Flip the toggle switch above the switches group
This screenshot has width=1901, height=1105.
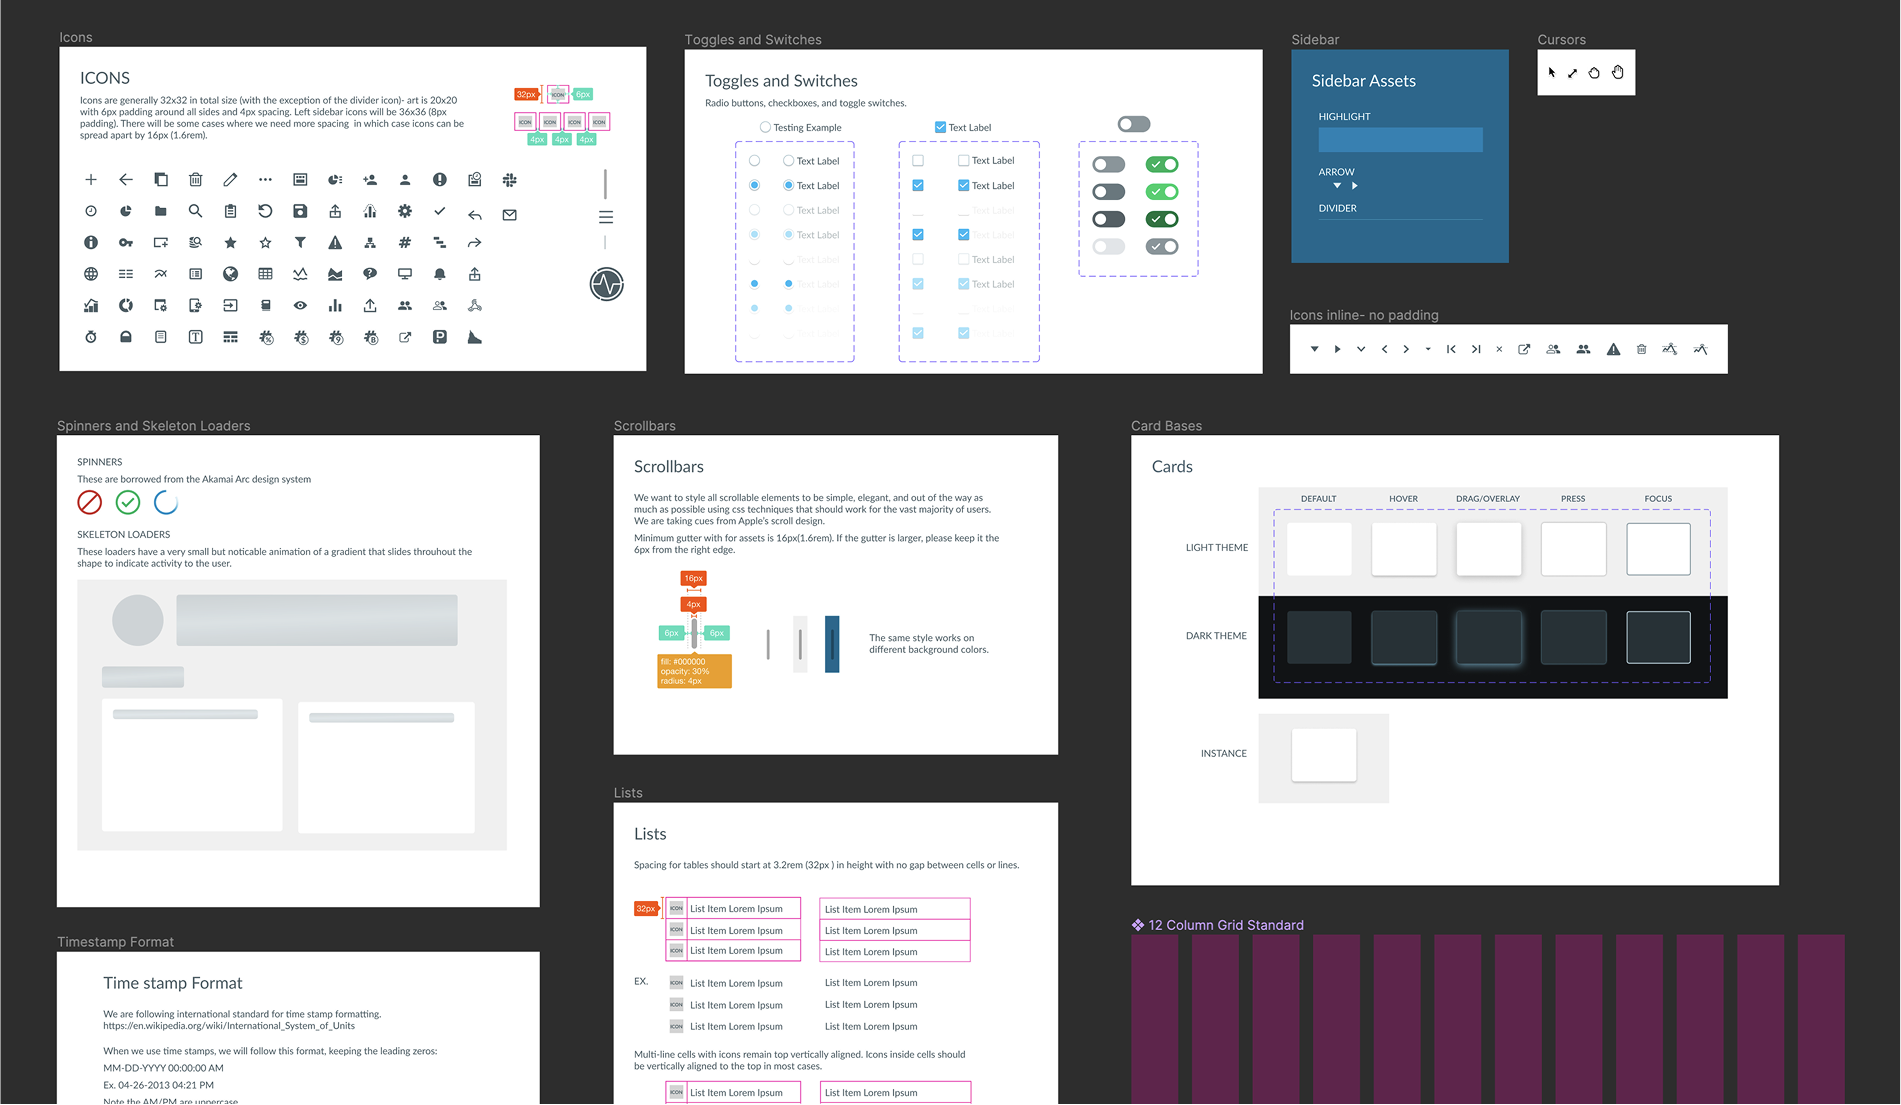tap(1134, 123)
